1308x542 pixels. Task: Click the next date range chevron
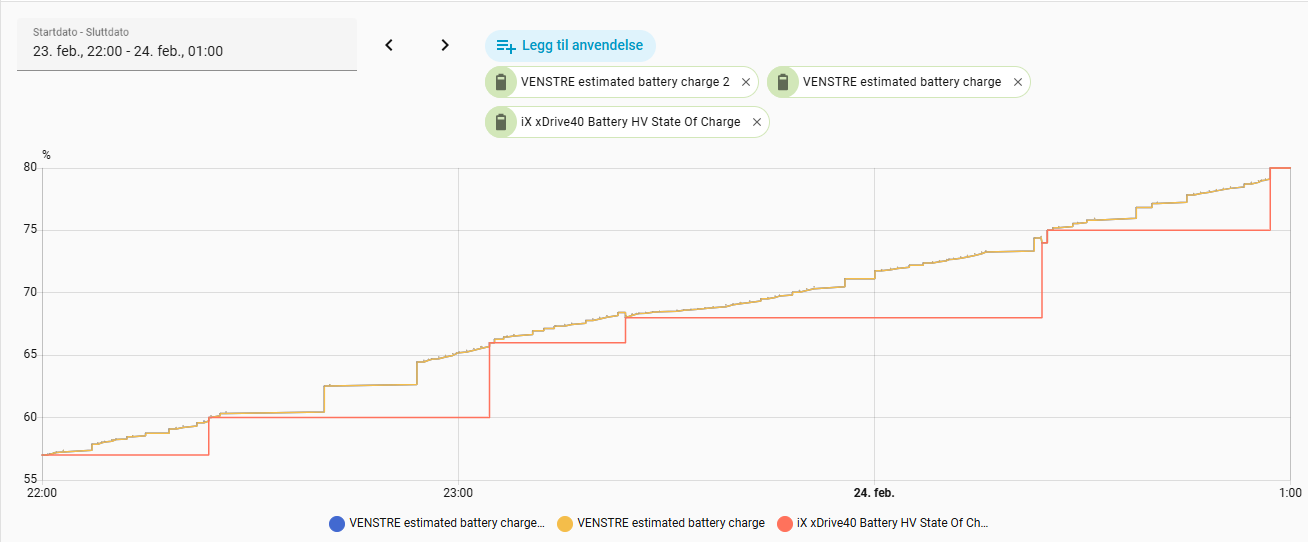click(x=445, y=45)
